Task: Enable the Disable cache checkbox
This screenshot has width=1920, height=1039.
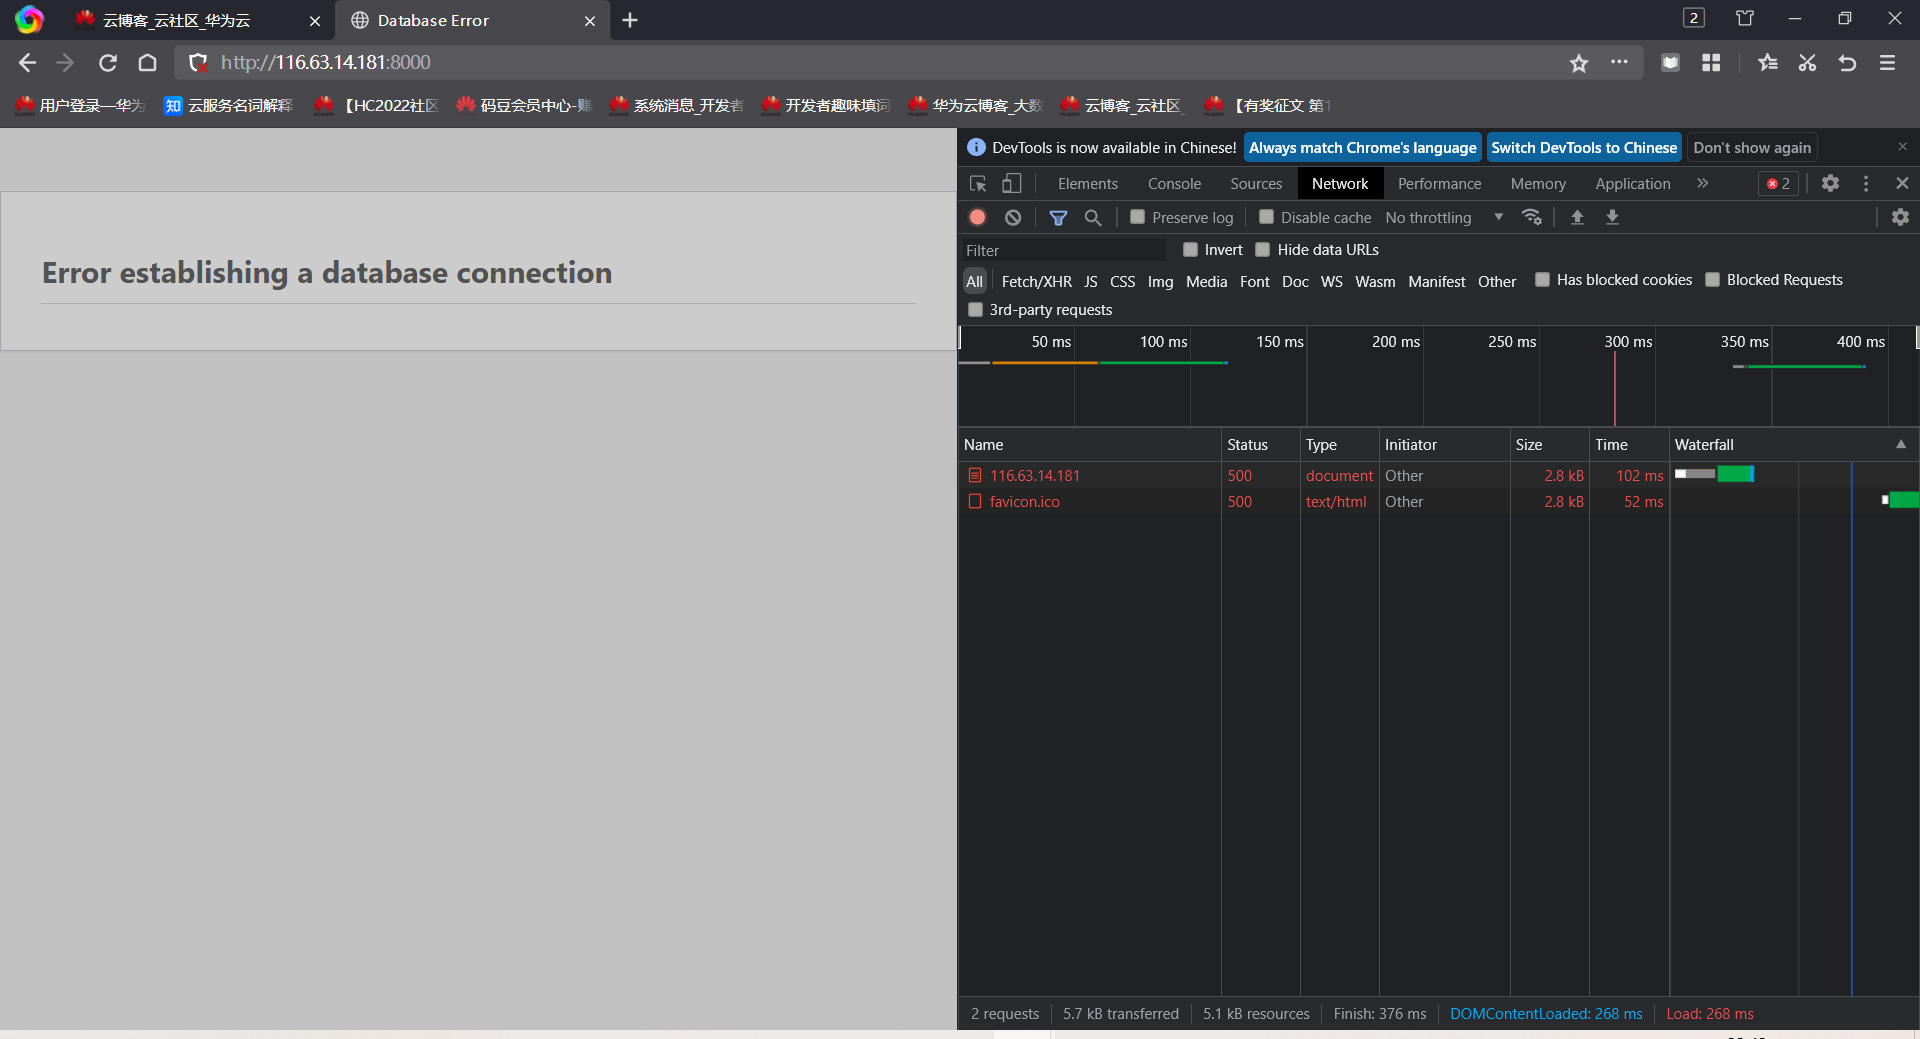Action: [1266, 217]
